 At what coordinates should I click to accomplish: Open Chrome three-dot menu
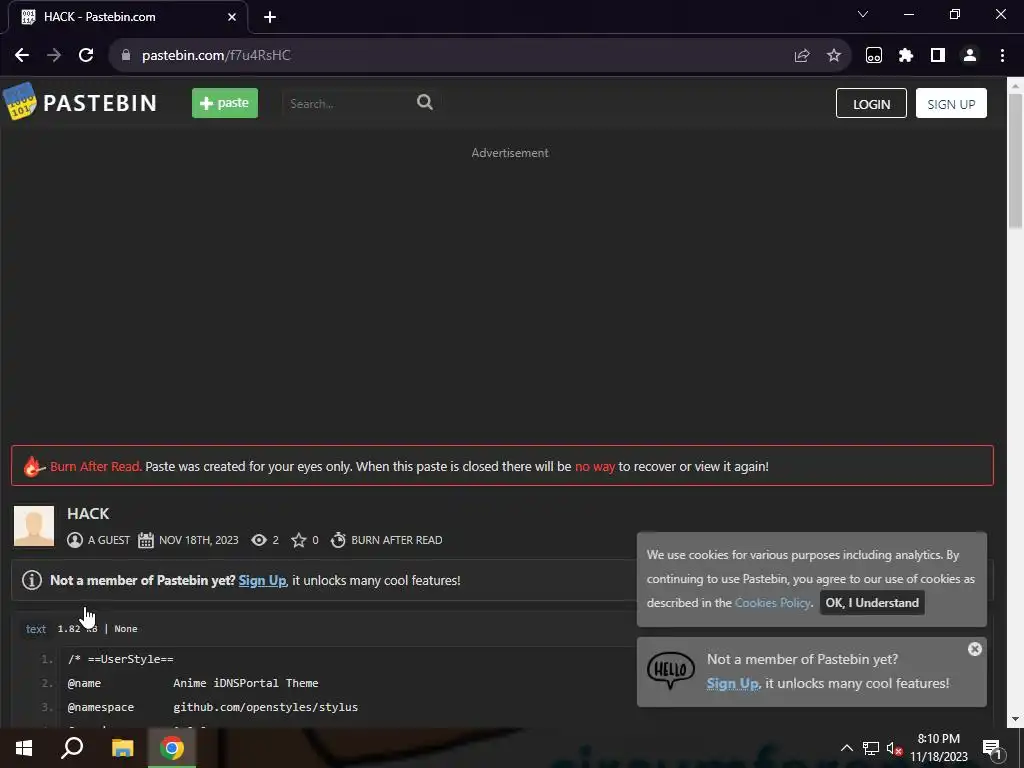[x=1002, y=56]
